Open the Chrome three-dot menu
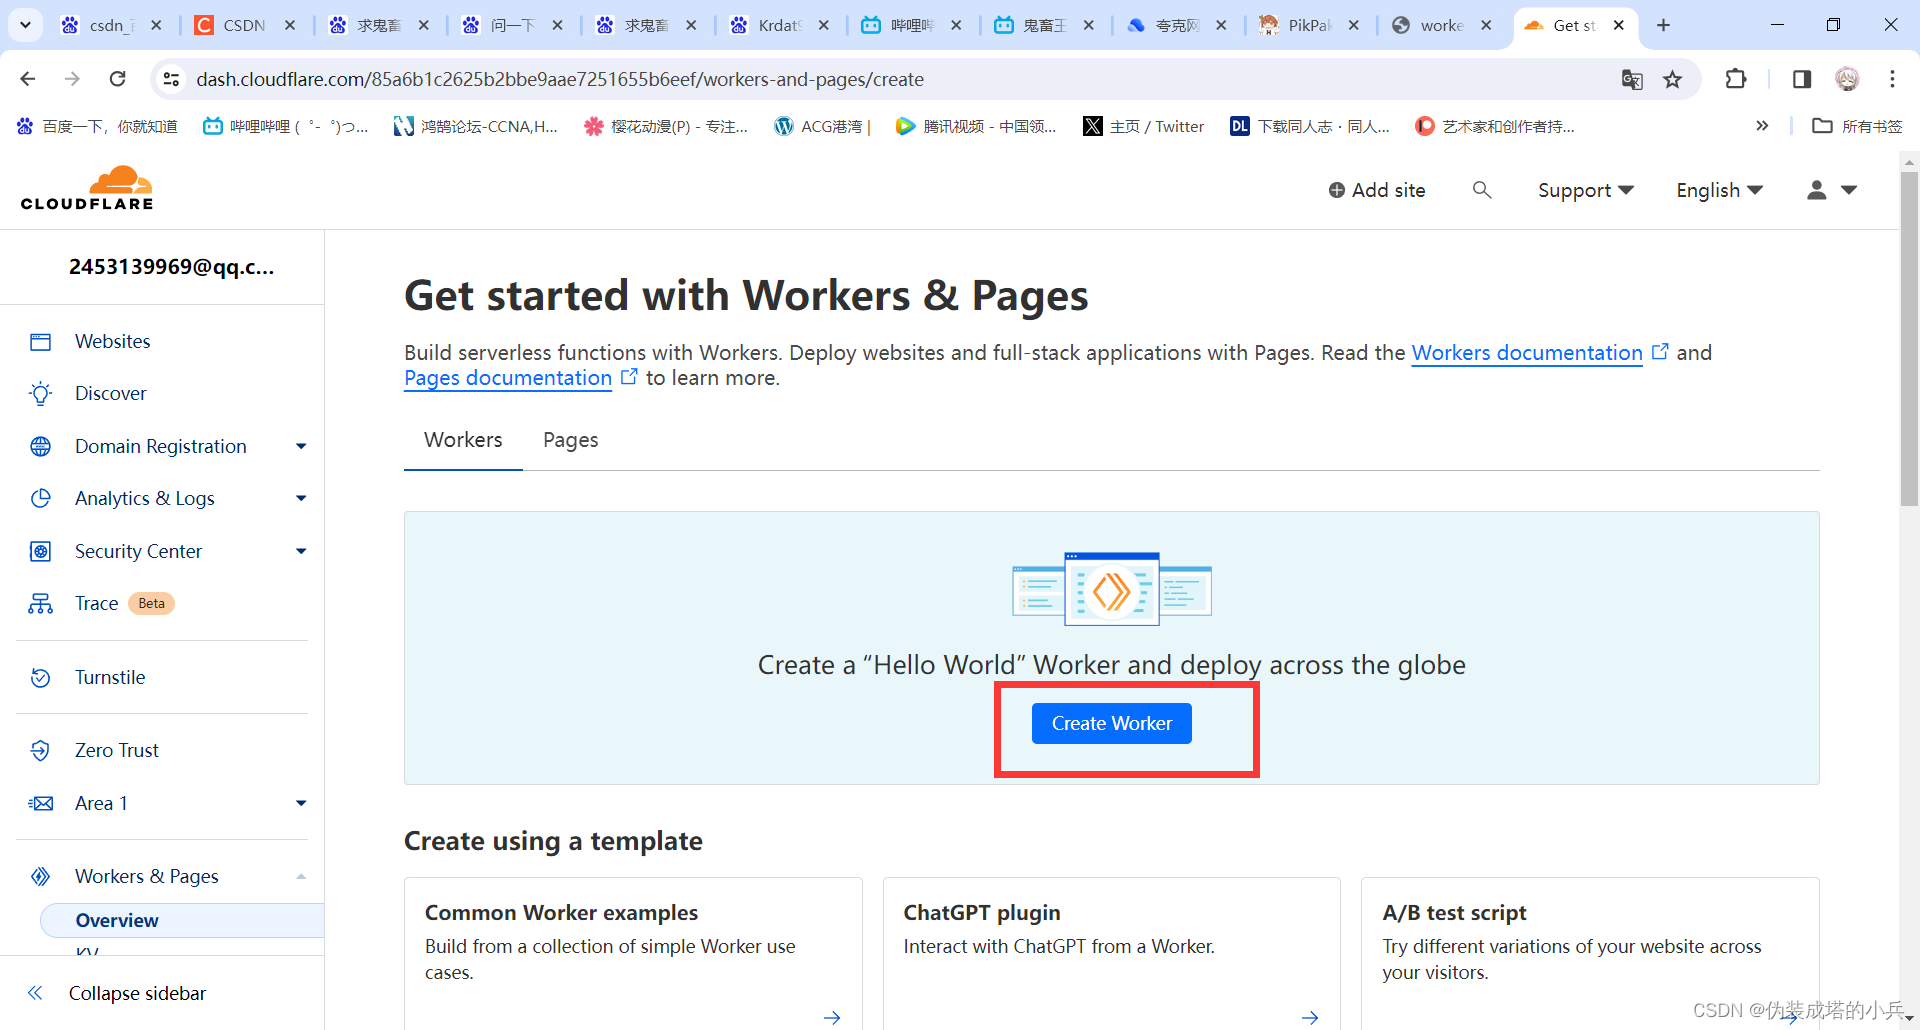This screenshot has width=1920, height=1030. tap(1892, 79)
